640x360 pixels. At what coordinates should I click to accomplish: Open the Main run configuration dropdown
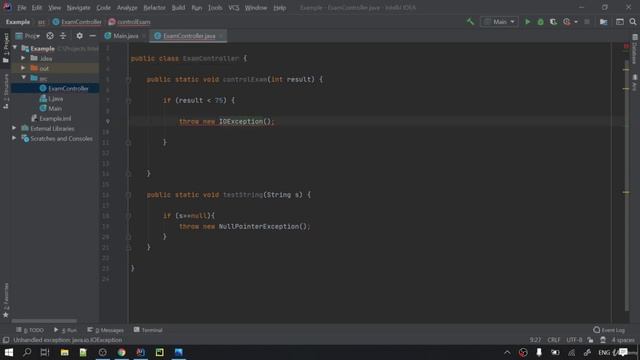pyautogui.click(x=499, y=22)
